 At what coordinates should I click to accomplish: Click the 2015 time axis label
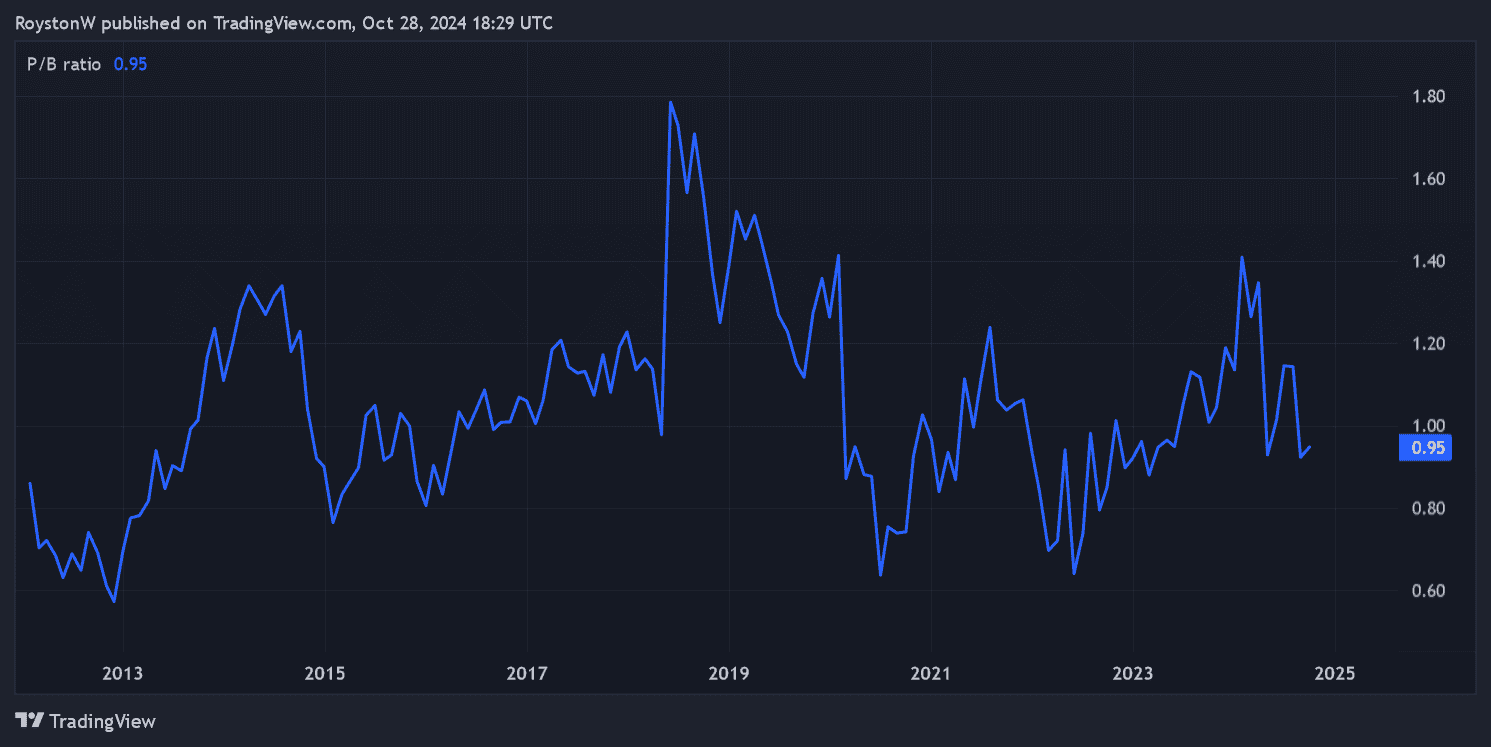pyautogui.click(x=325, y=674)
